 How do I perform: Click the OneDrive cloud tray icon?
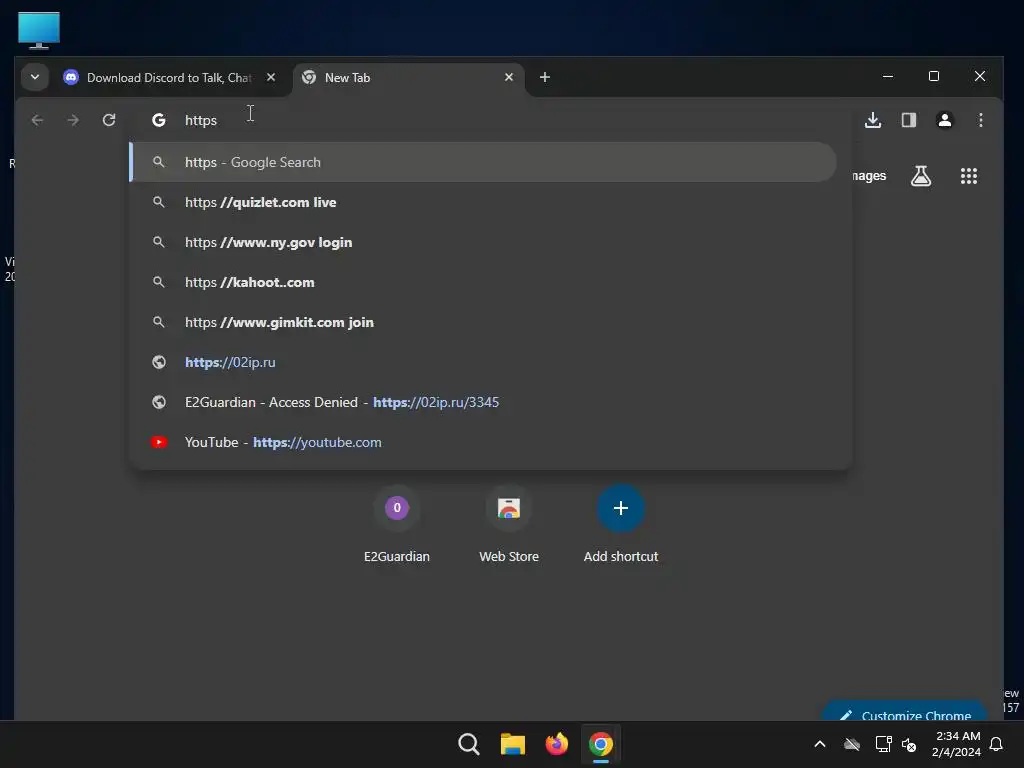coord(852,744)
